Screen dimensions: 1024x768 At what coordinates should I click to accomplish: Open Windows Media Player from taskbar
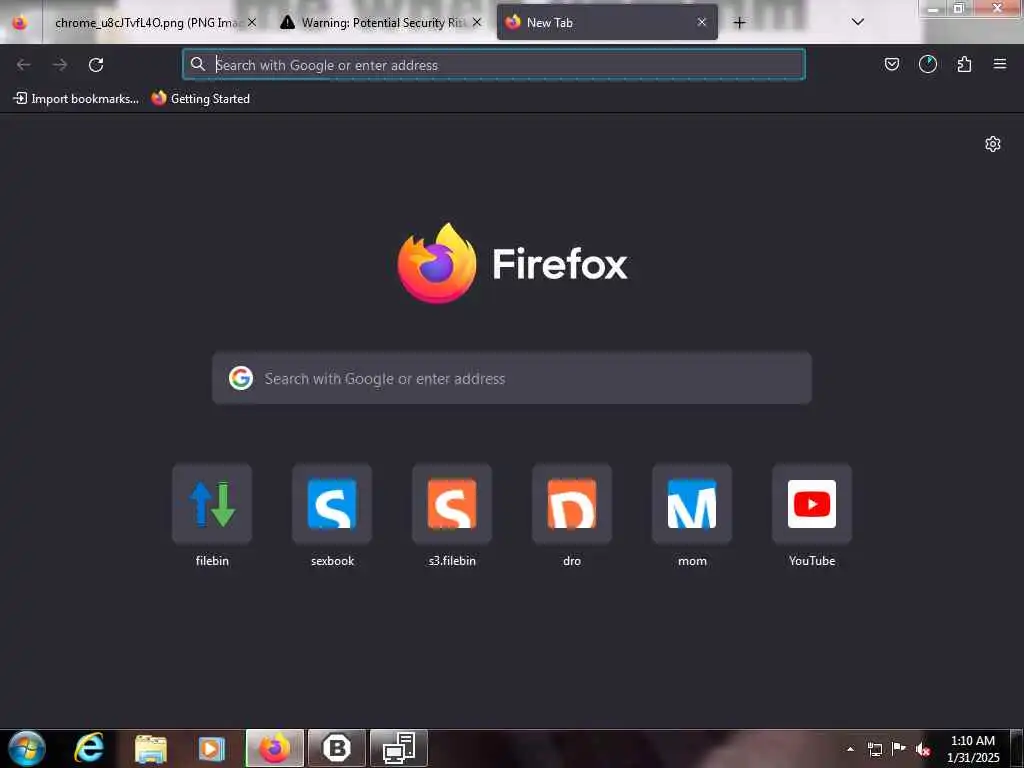coord(211,749)
